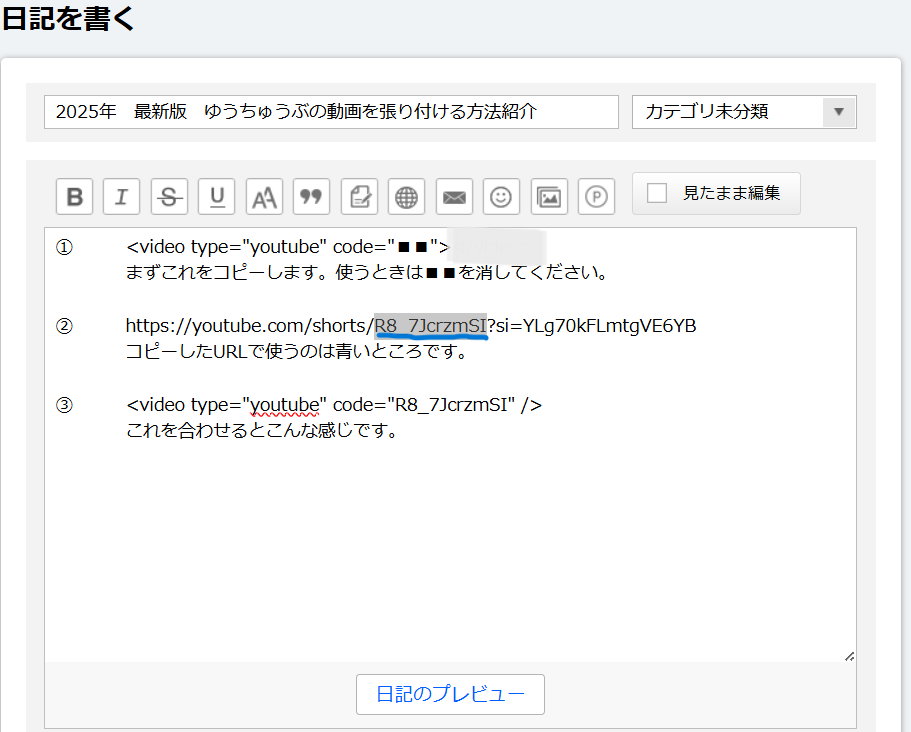Apply strikethrough with the S icon
Viewport: 911px width, 732px height.
169,196
